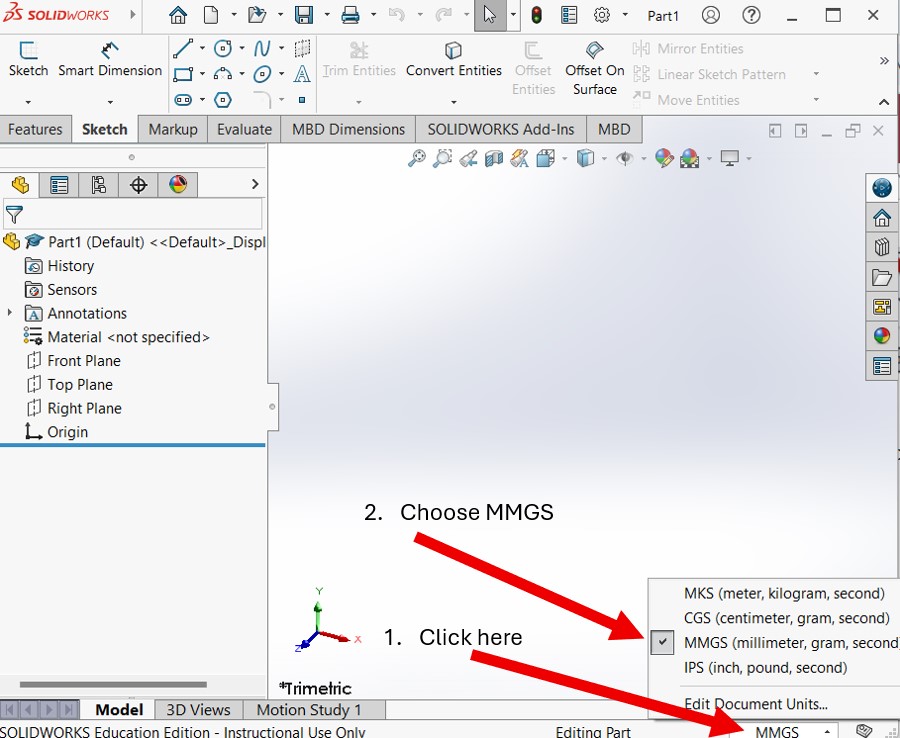Open Design Library in task pane
The height and width of the screenshot is (738, 900).
[x=882, y=247]
